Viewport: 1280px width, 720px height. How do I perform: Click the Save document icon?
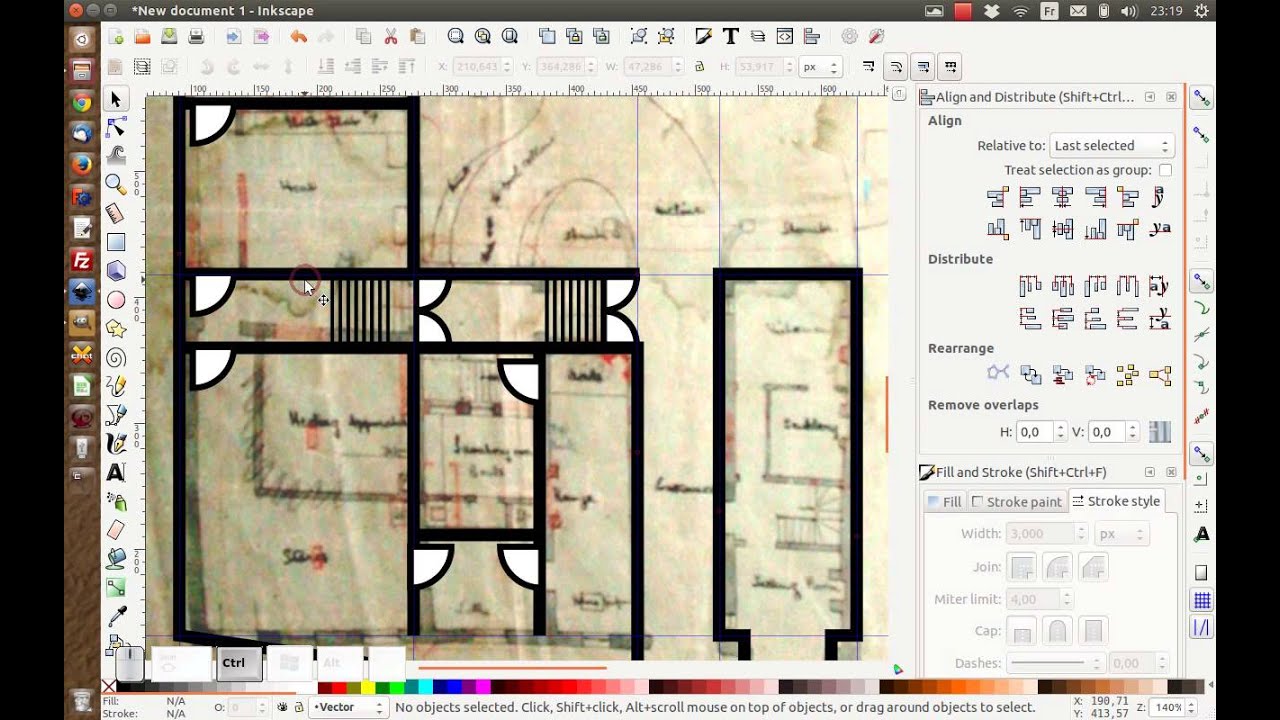click(169, 37)
